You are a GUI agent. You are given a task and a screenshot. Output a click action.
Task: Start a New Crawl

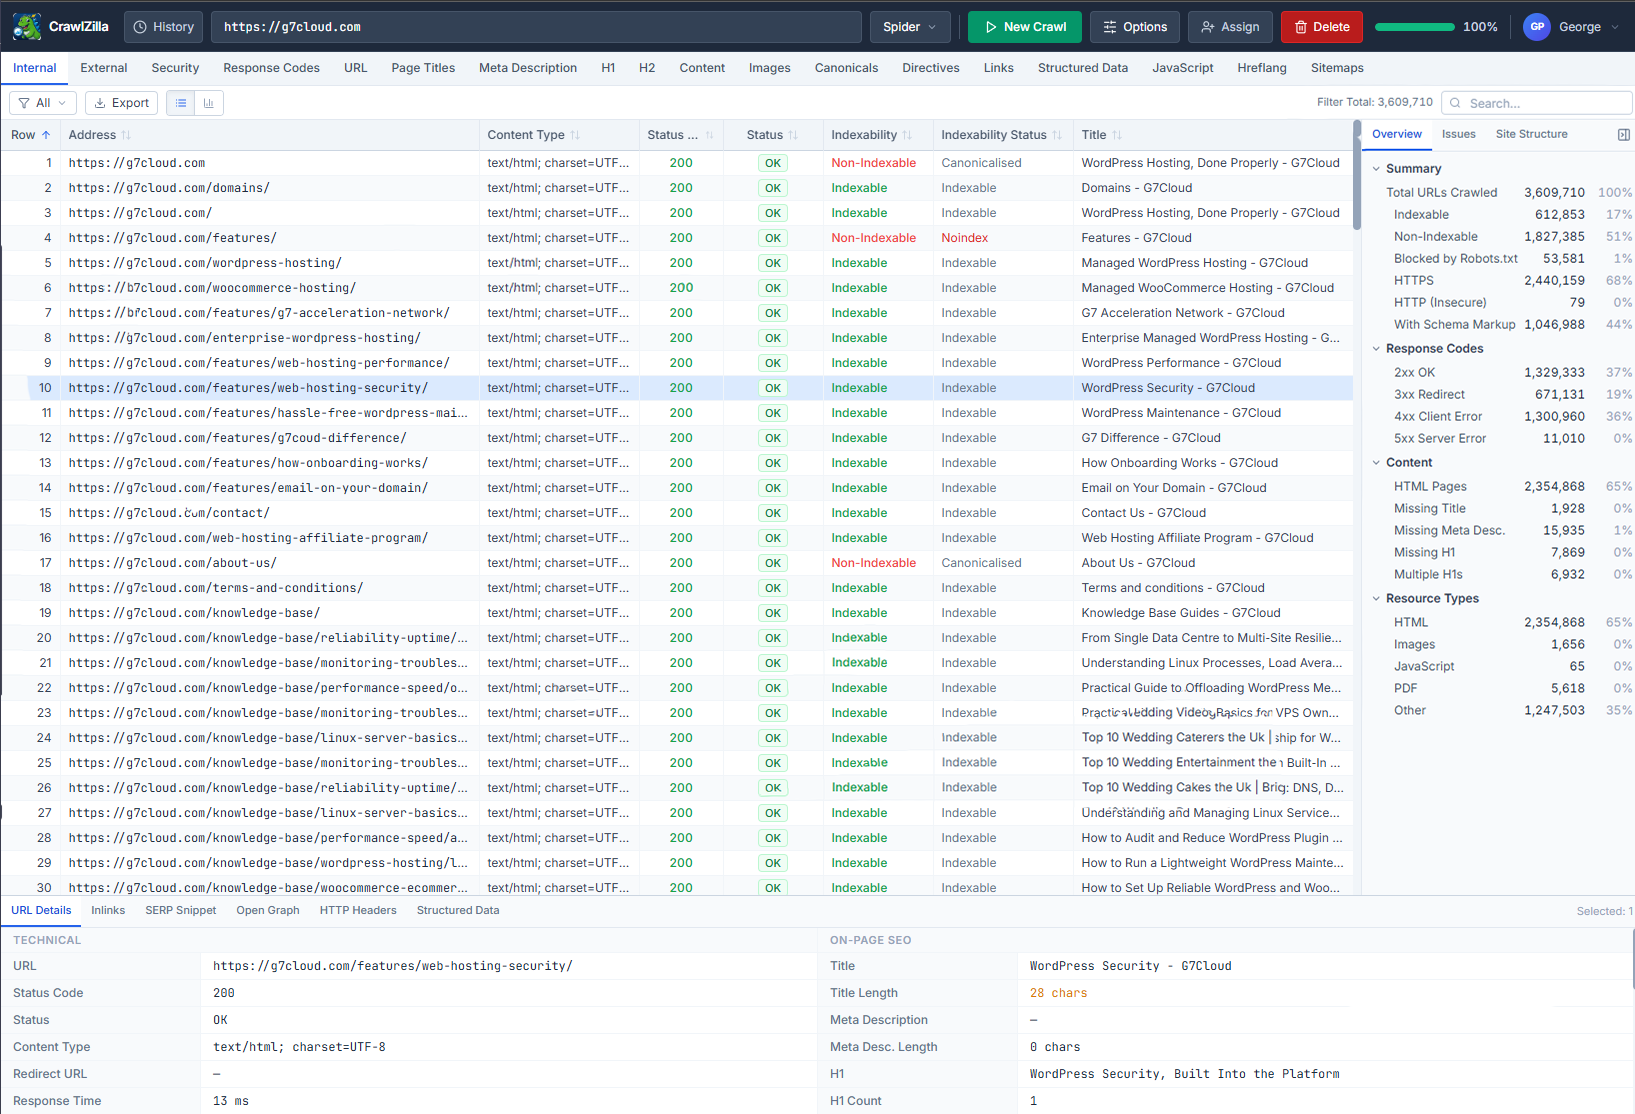(1024, 26)
